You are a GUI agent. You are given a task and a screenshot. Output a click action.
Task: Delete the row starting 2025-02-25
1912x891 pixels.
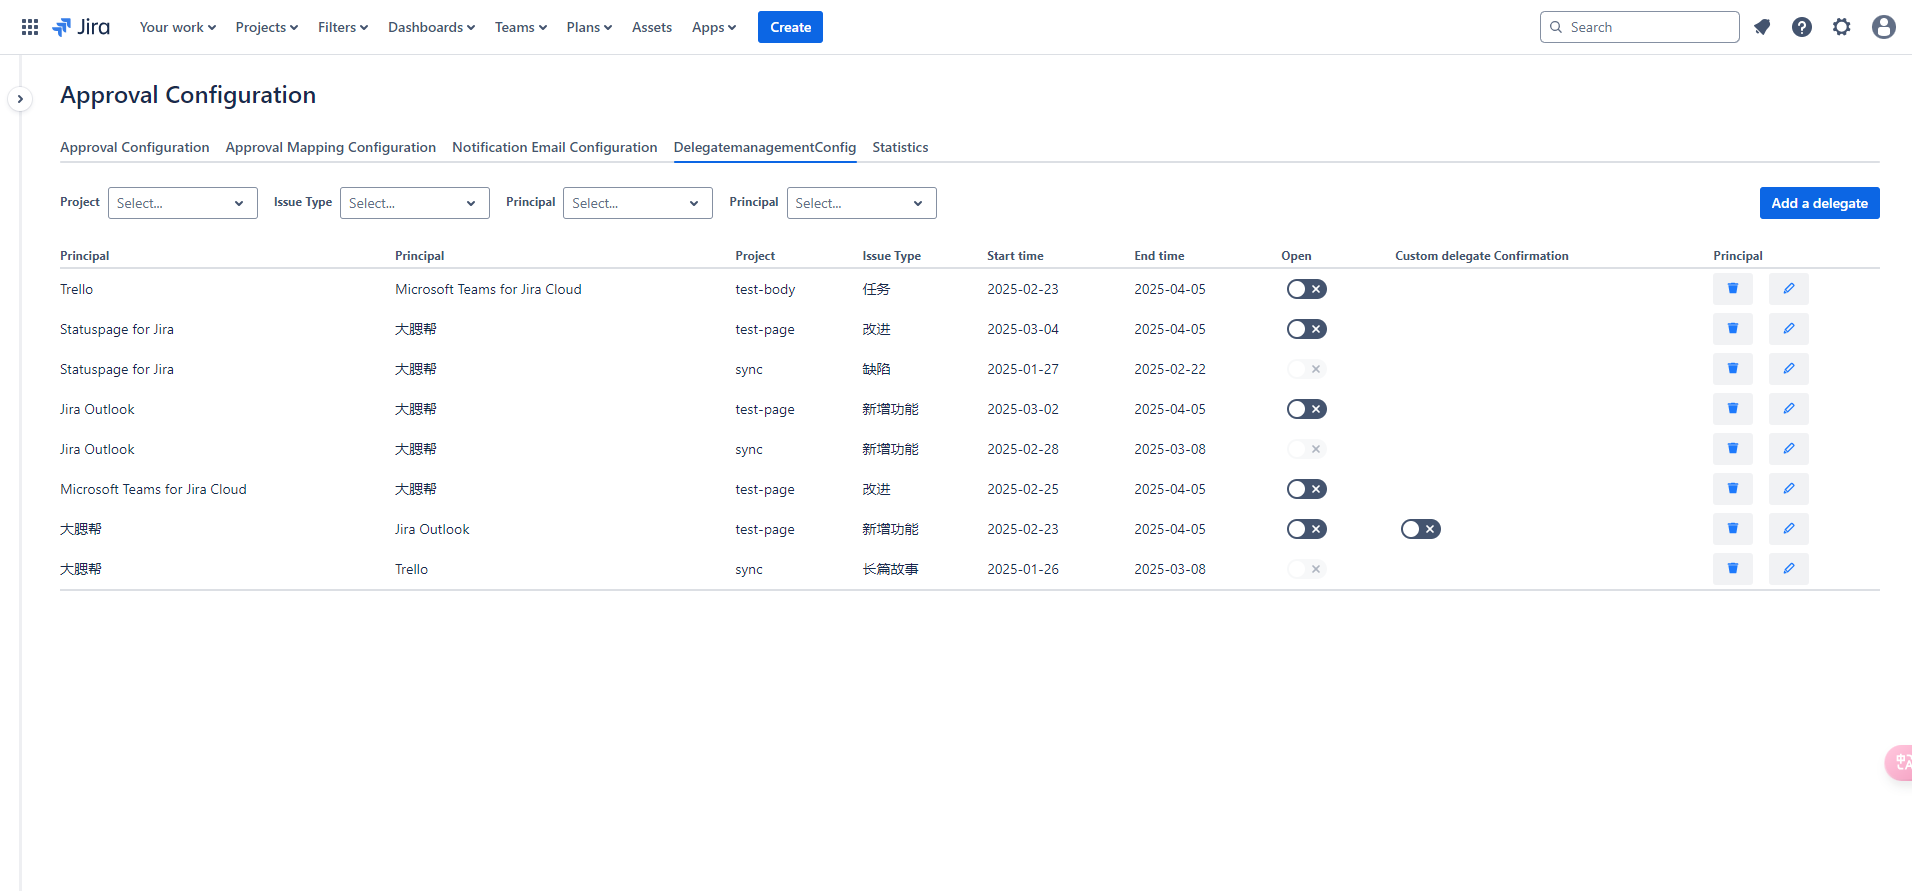pos(1733,489)
